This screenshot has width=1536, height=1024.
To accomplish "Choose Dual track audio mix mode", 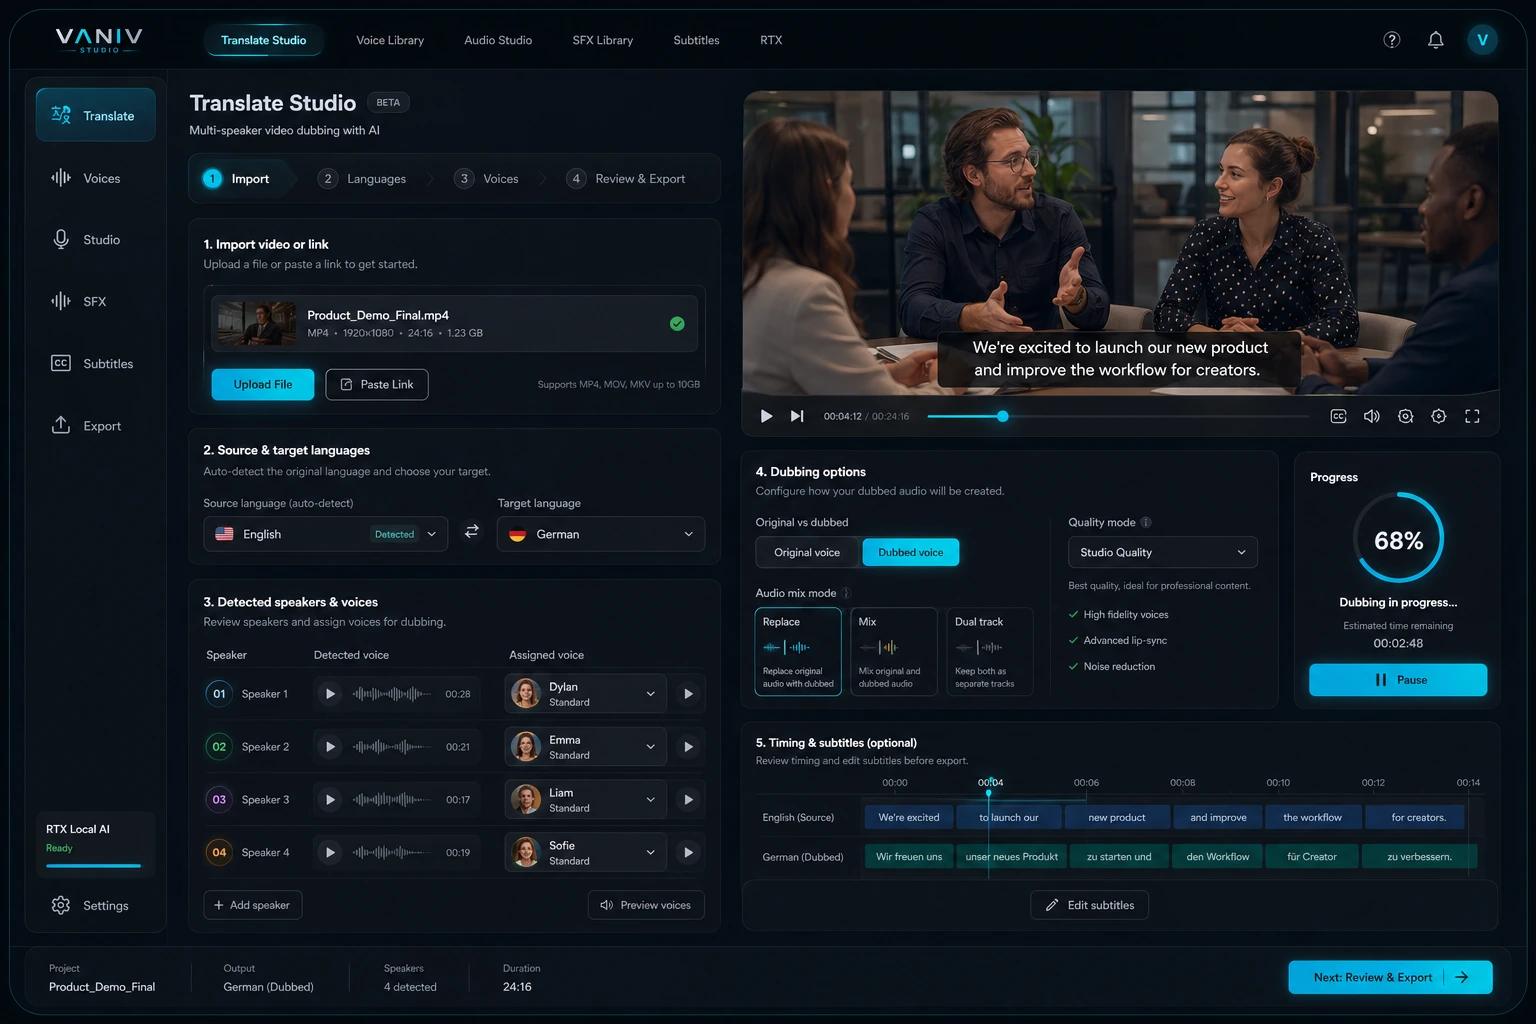I will [x=989, y=651].
